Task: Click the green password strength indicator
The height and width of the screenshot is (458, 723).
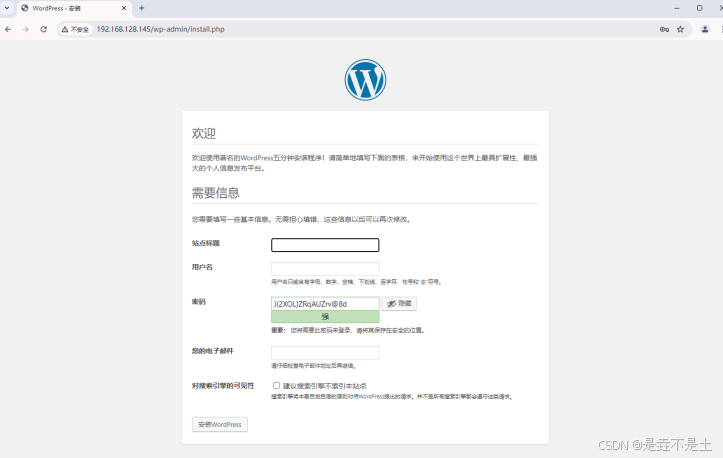Action: [325, 316]
